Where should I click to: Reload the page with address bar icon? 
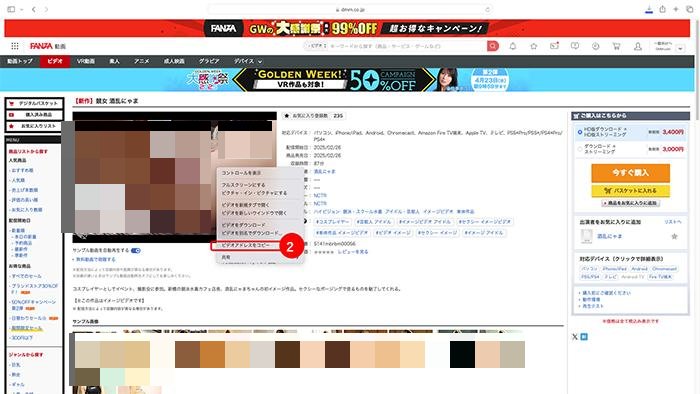pyautogui.click(x=487, y=9)
